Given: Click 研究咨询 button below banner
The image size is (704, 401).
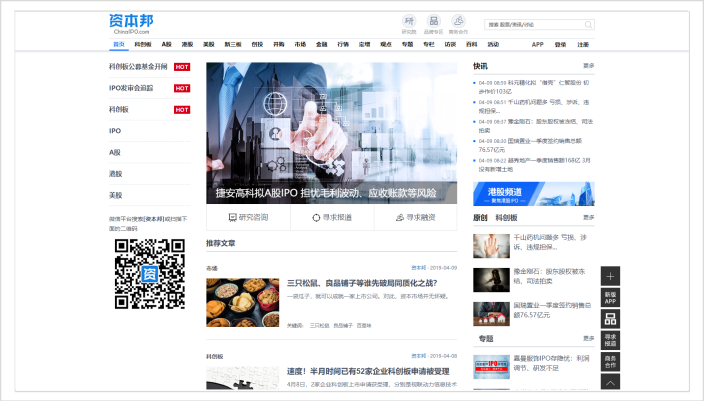Looking at the screenshot, I should tap(248, 217).
